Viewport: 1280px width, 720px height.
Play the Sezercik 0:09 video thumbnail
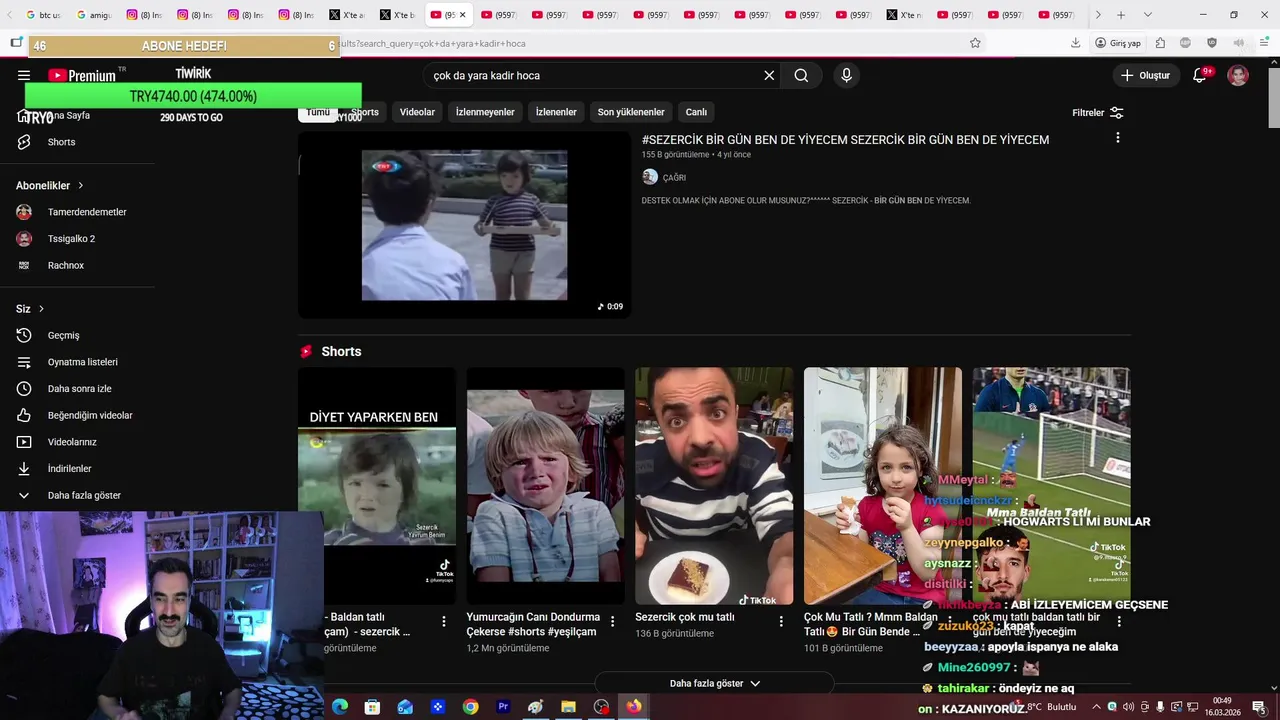click(x=464, y=225)
